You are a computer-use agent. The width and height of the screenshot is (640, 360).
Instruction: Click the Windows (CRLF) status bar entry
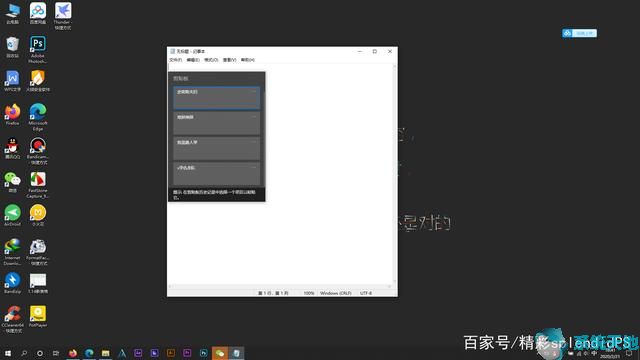coord(336,293)
